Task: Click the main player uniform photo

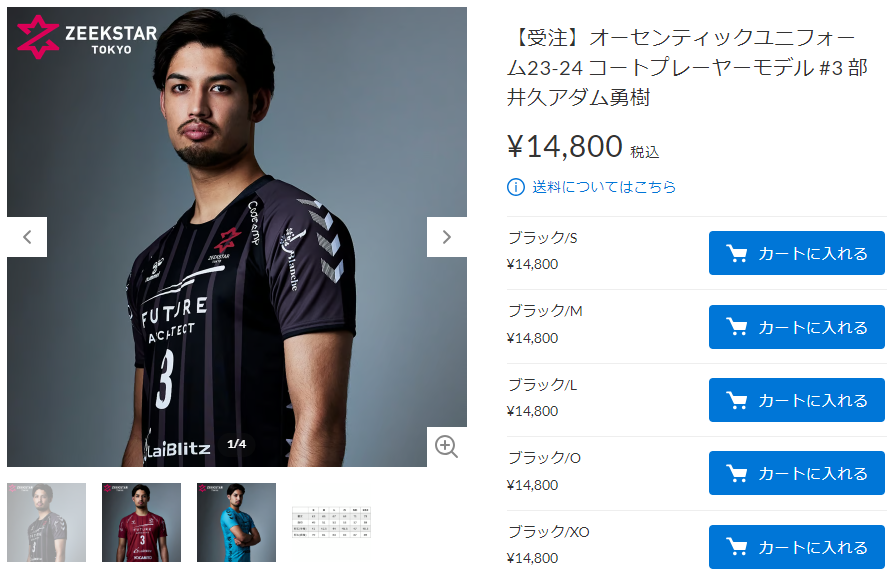Action: [x=237, y=237]
